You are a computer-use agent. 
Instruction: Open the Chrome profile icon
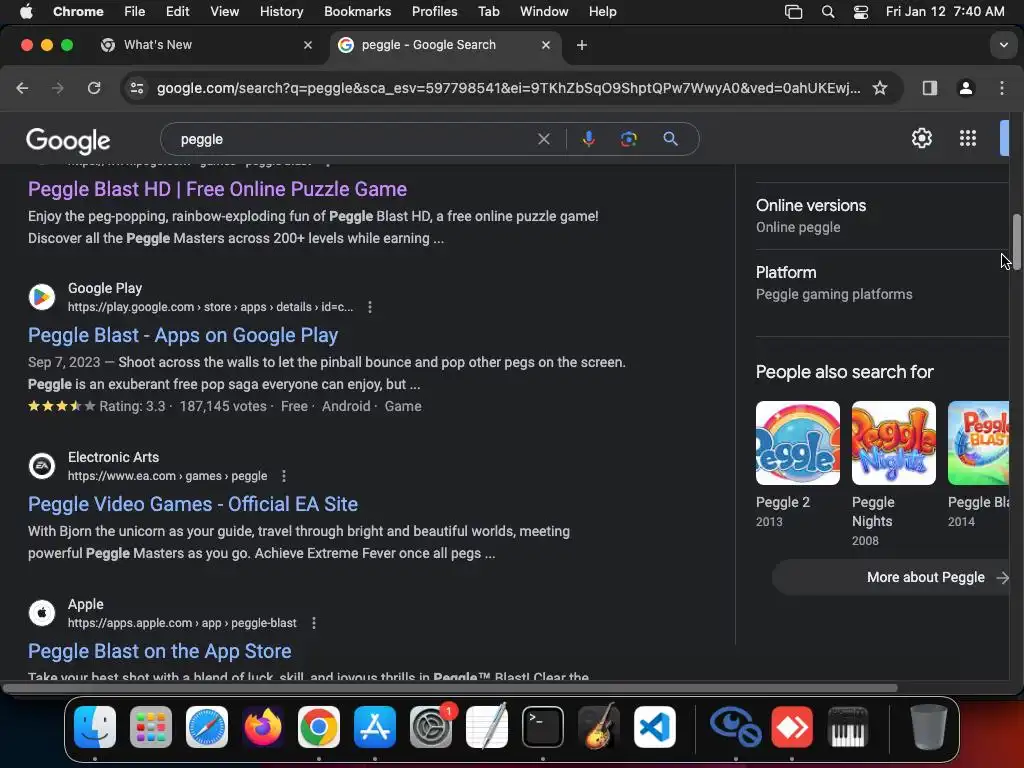click(966, 88)
